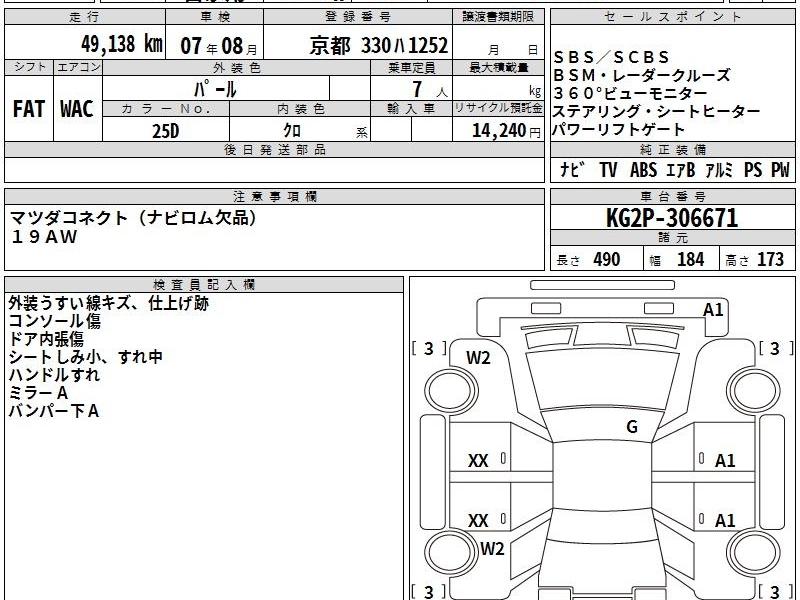
Task: Select W2 mark beside the lower-left wheel
Action: click(x=492, y=549)
